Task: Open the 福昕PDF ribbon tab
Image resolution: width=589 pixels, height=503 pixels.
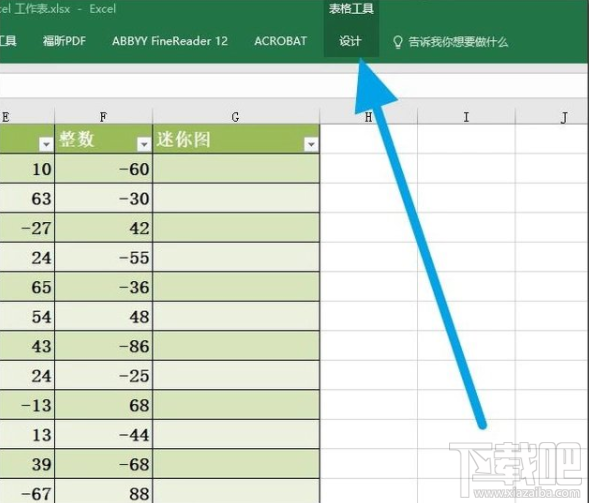Action: click(x=64, y=41)
